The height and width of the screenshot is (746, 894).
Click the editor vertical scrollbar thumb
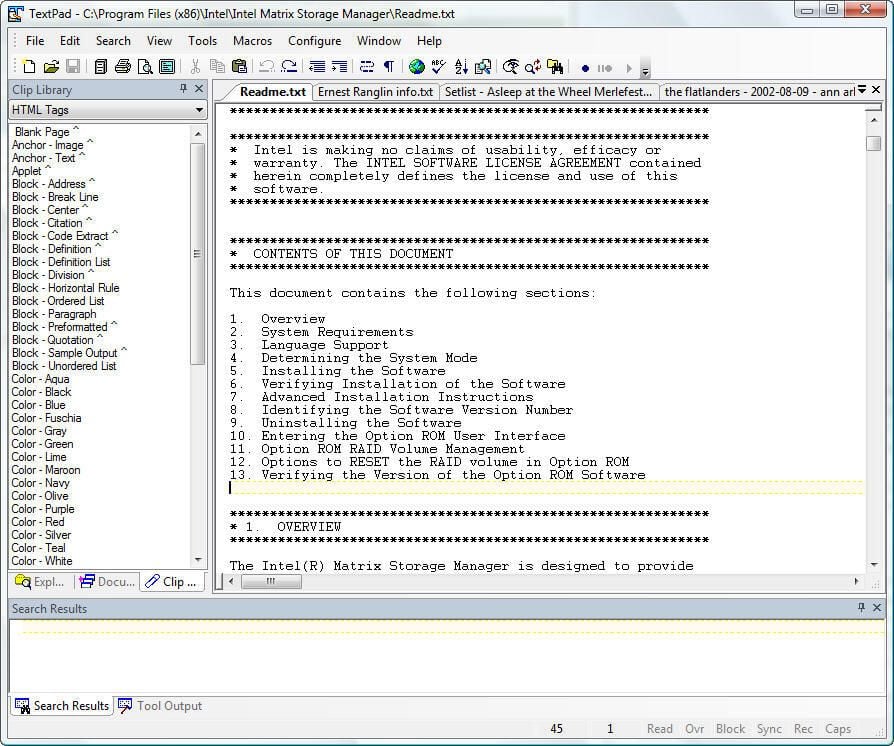tap(873, 143)
